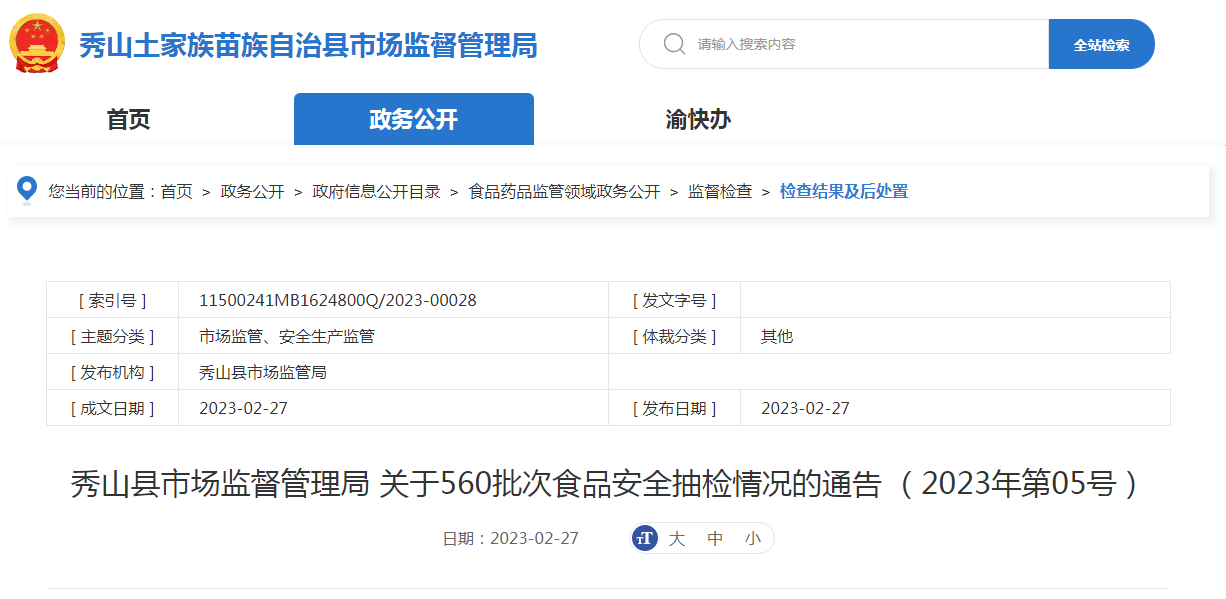Click the 政务公开 breadcrumb link
This screenshot has width=1226, height=599.
click(x=252, y=191)
